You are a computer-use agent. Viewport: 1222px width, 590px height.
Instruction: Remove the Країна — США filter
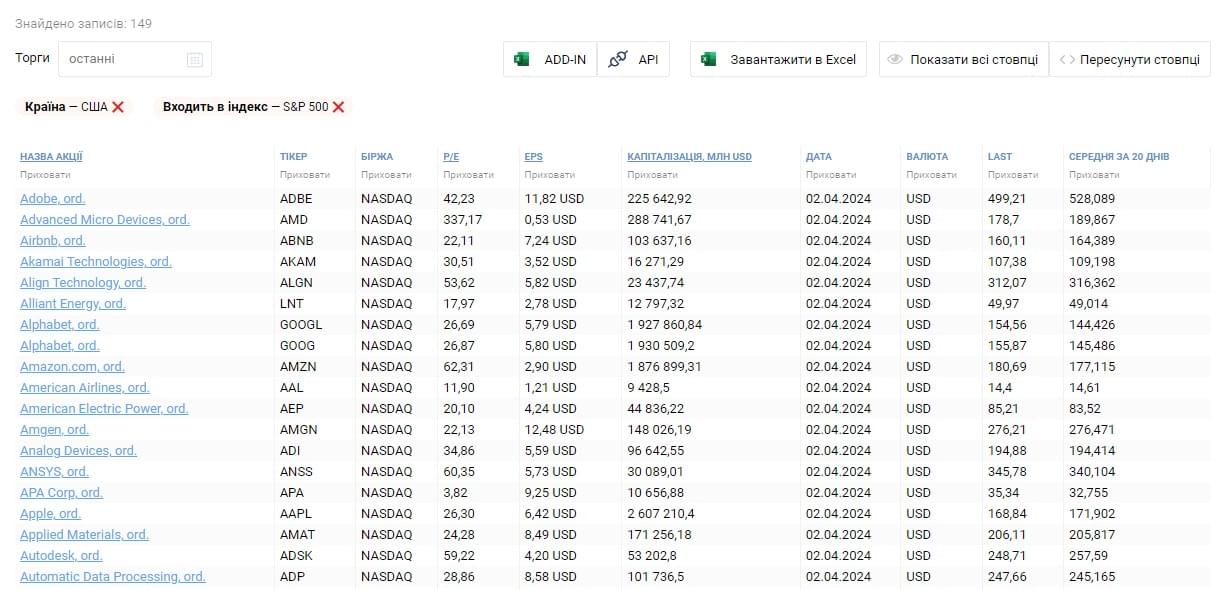point(118,107)
